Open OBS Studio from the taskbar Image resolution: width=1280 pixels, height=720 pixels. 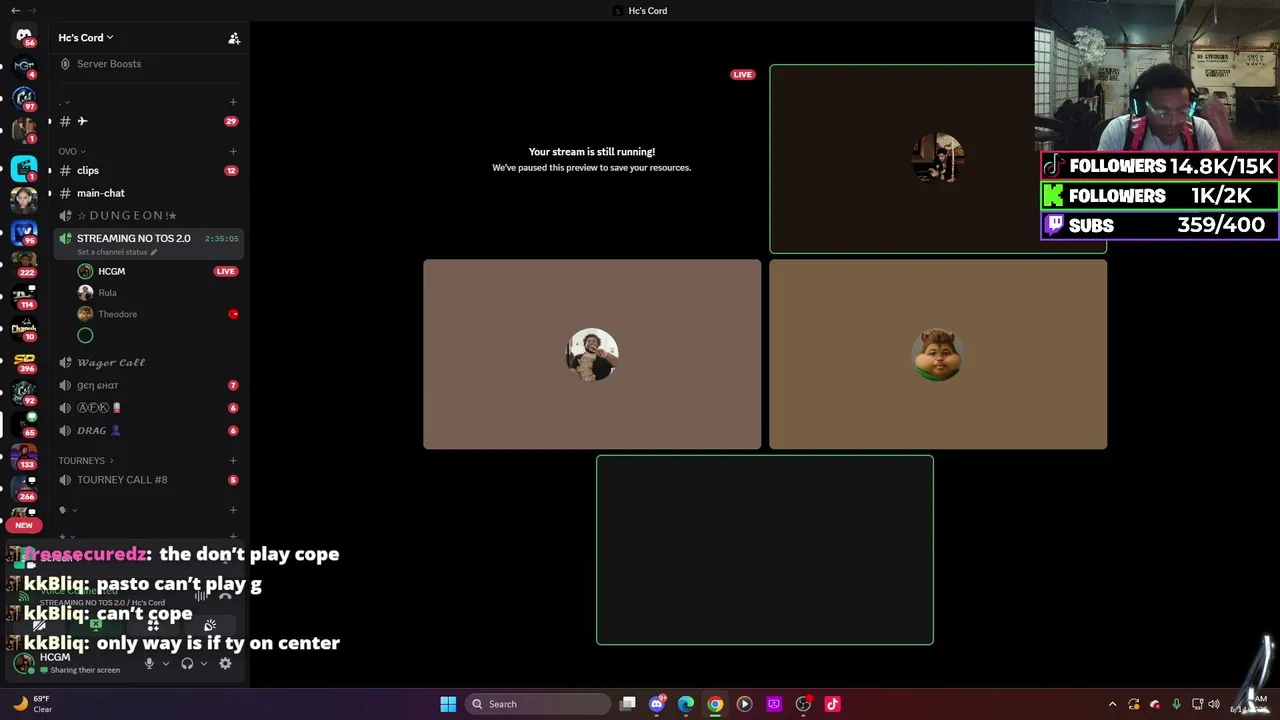(803, 704)
